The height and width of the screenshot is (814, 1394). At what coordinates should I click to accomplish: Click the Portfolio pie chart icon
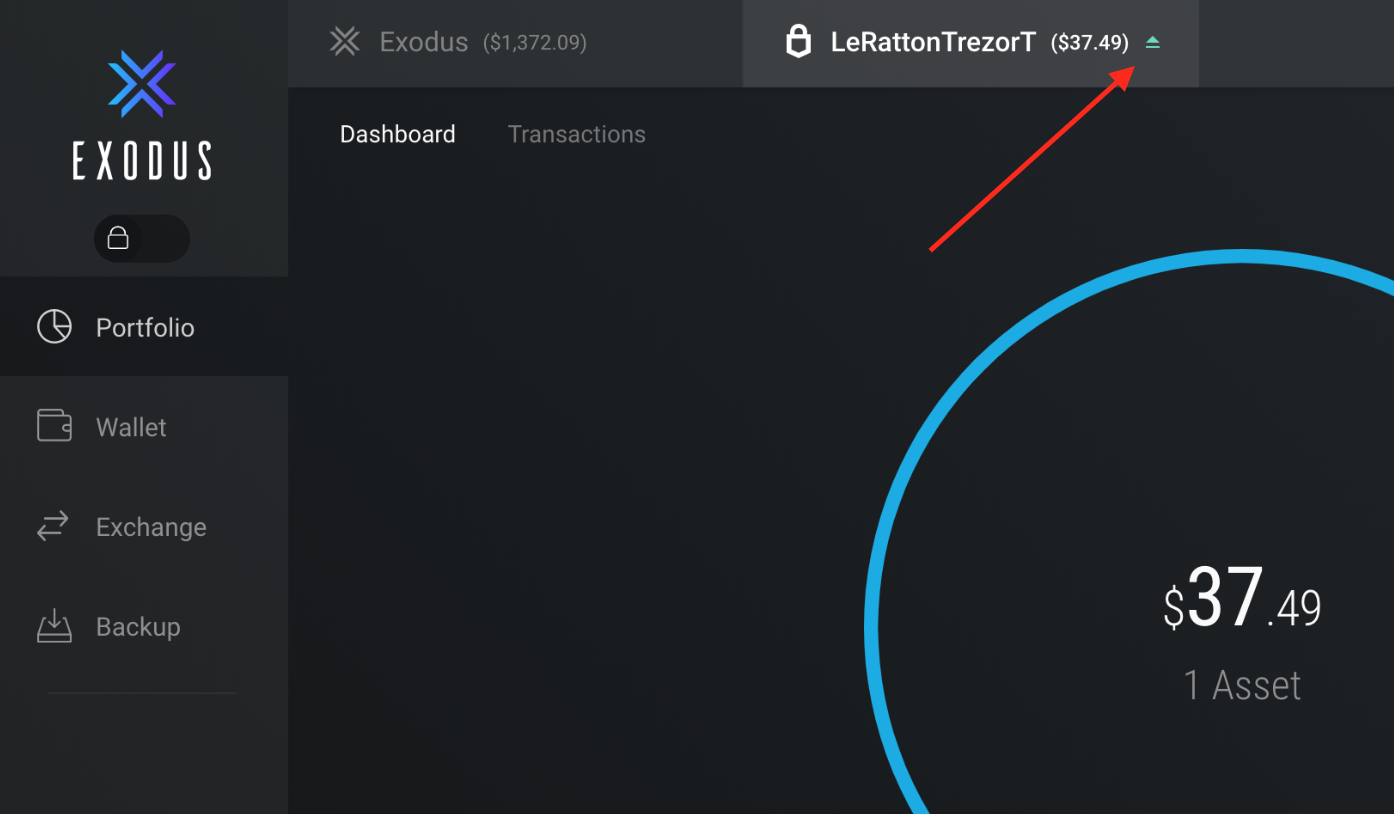(54, 327)
